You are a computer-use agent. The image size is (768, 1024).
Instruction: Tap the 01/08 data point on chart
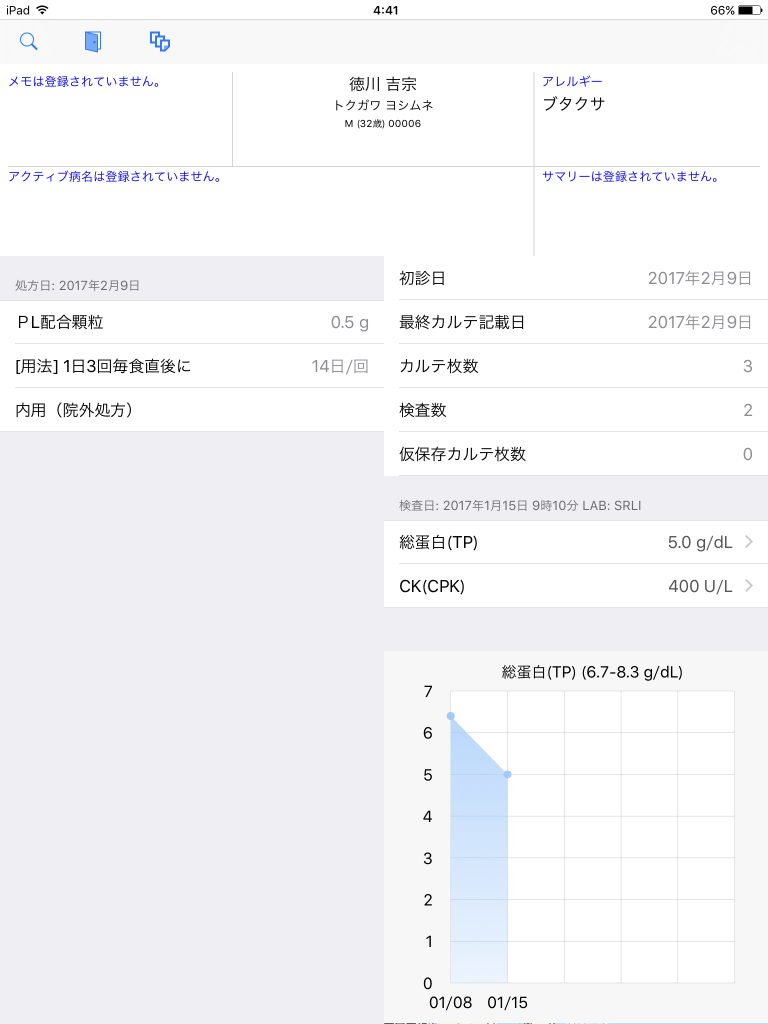pos(451,716)
